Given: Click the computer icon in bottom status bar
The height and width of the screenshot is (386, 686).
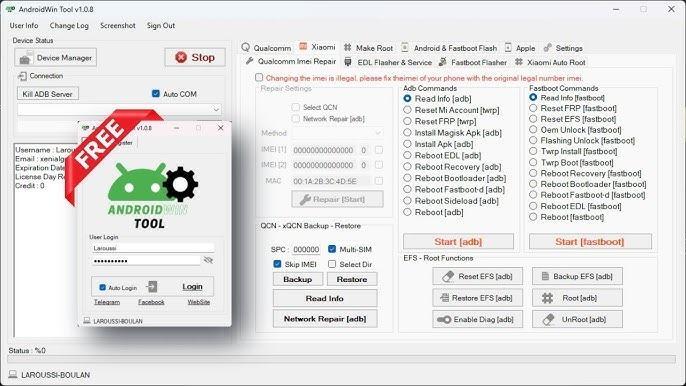Looking at the screenshot, I should coord(13,375).
